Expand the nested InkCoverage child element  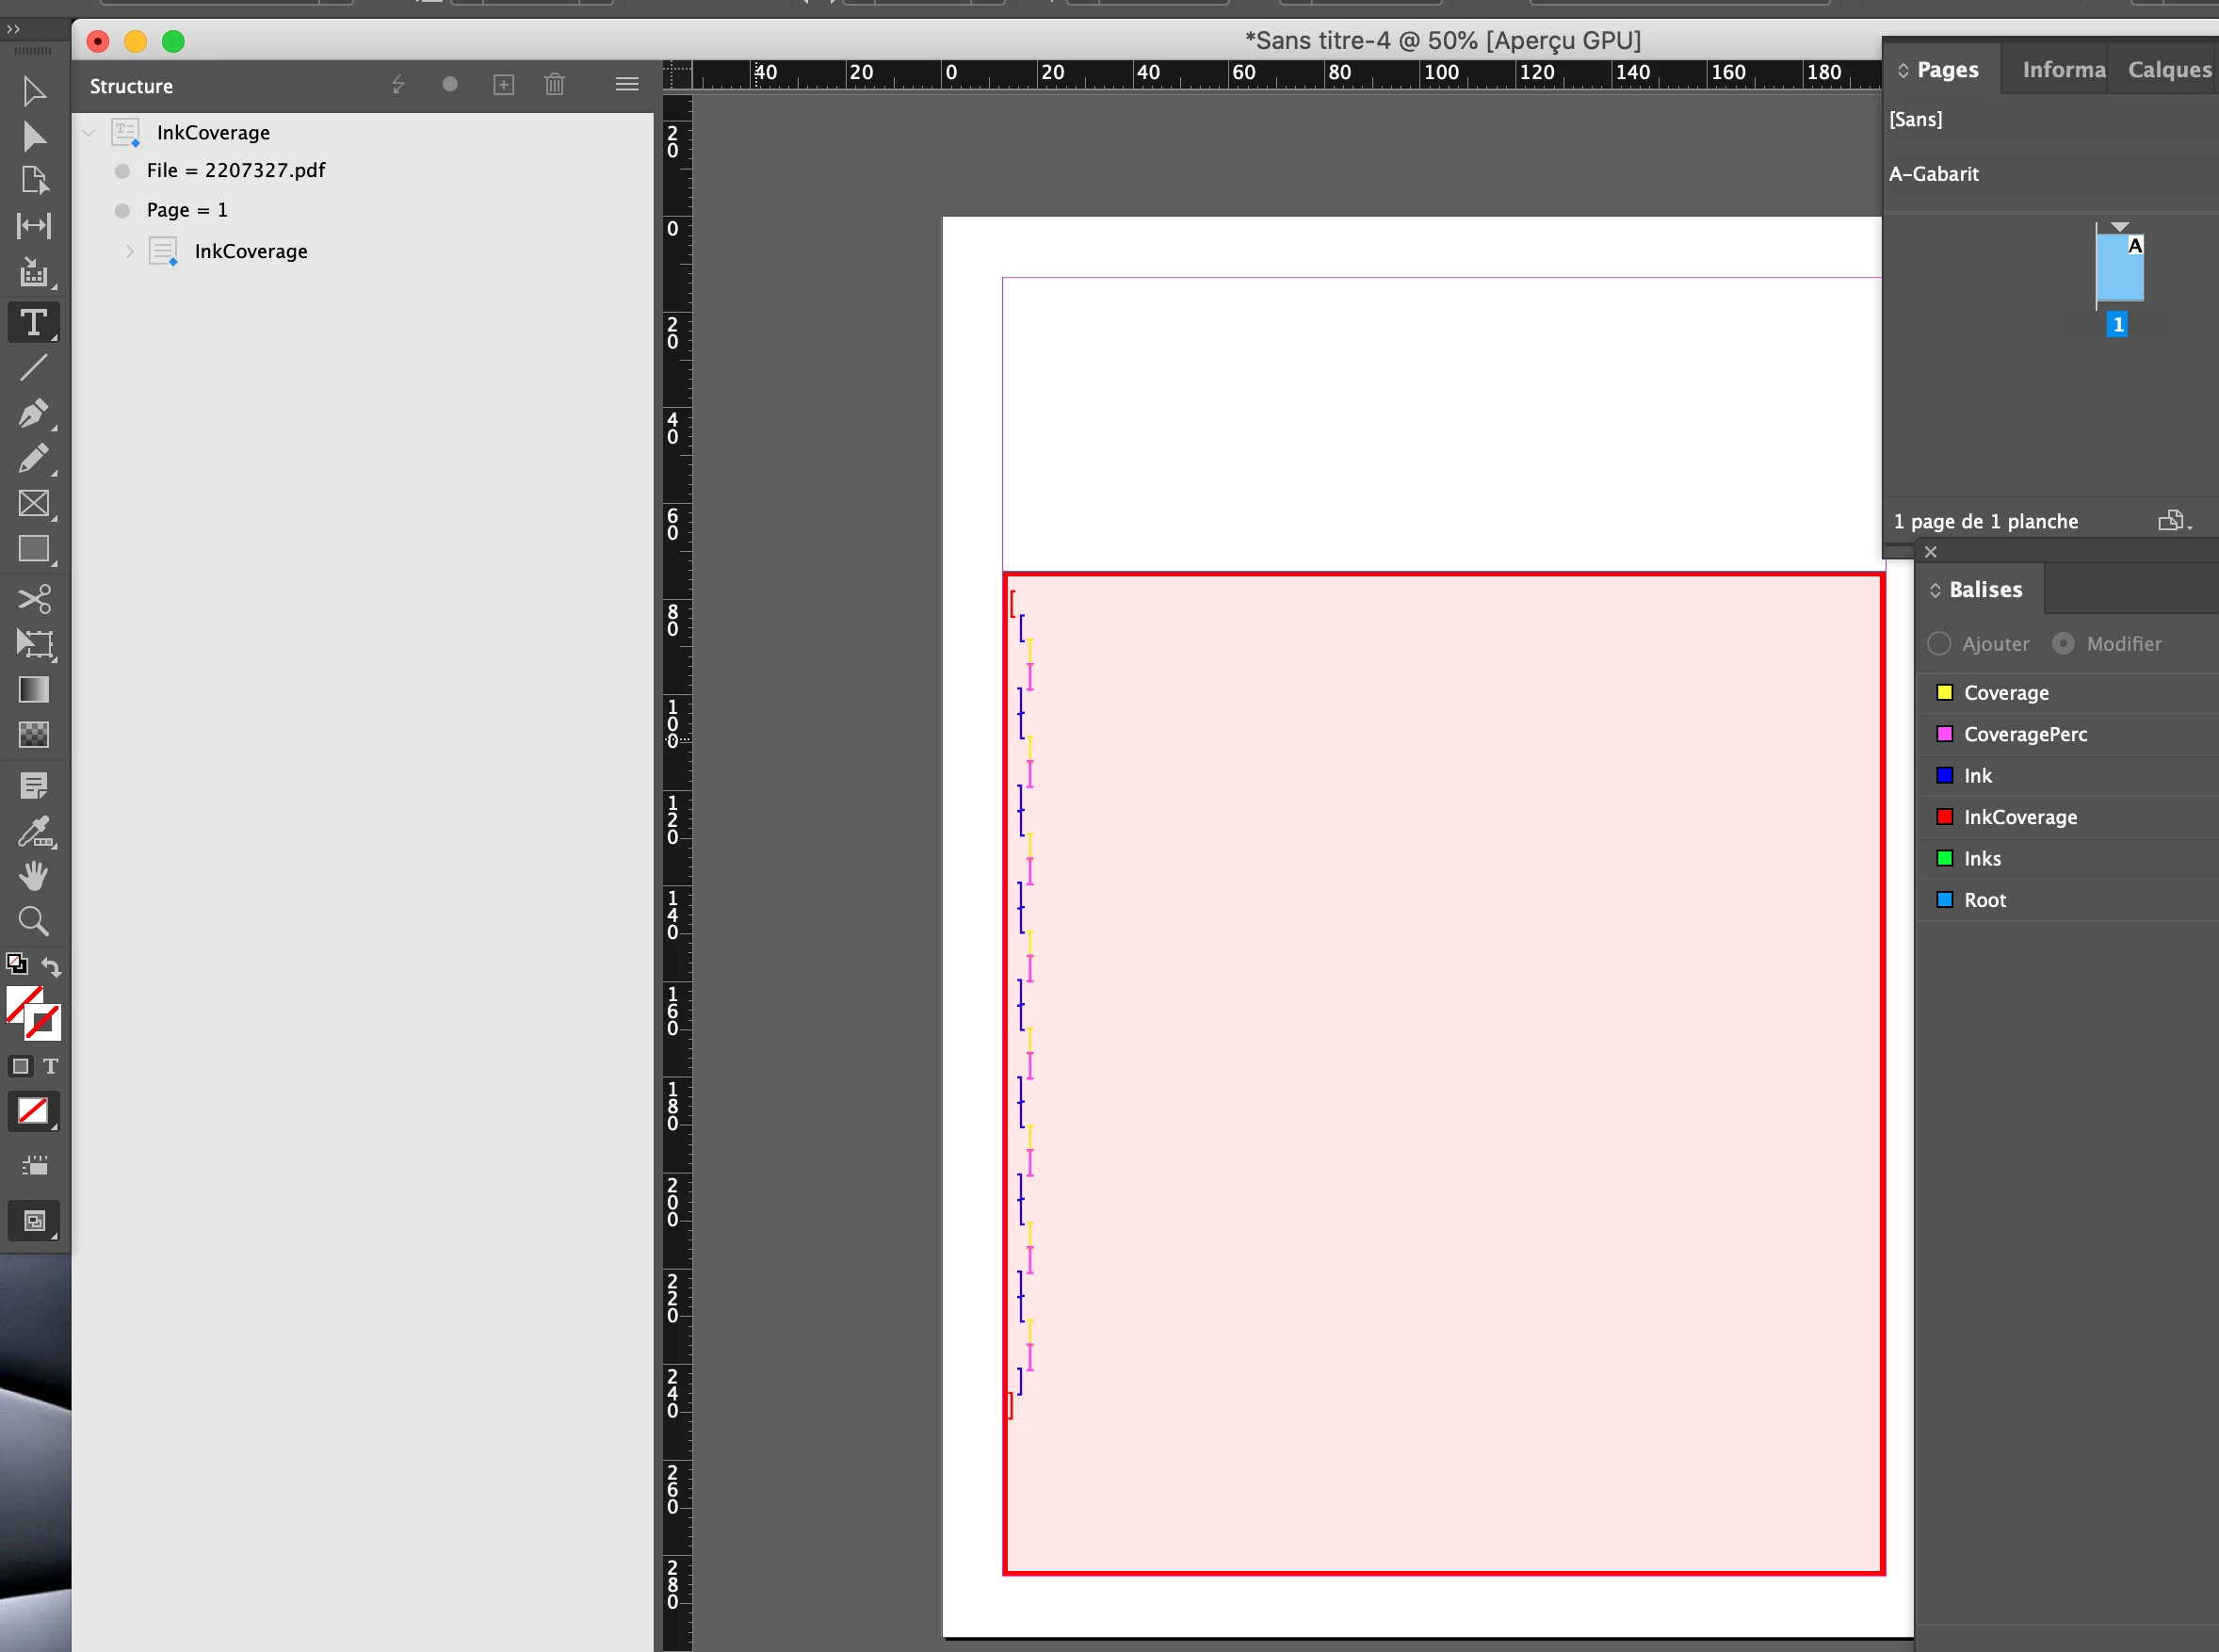pyautogui.click(x=129, y=251)
